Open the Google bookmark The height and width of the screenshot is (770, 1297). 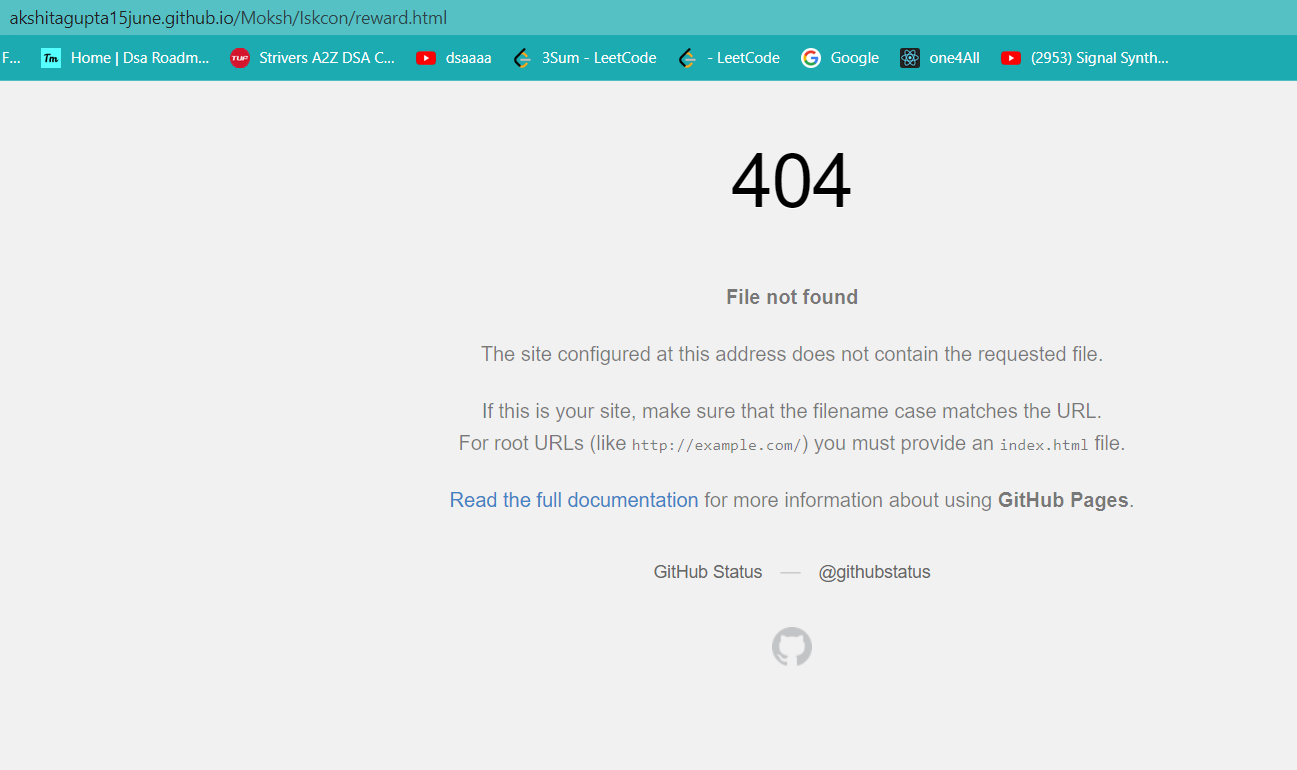[x=852, y=57]
